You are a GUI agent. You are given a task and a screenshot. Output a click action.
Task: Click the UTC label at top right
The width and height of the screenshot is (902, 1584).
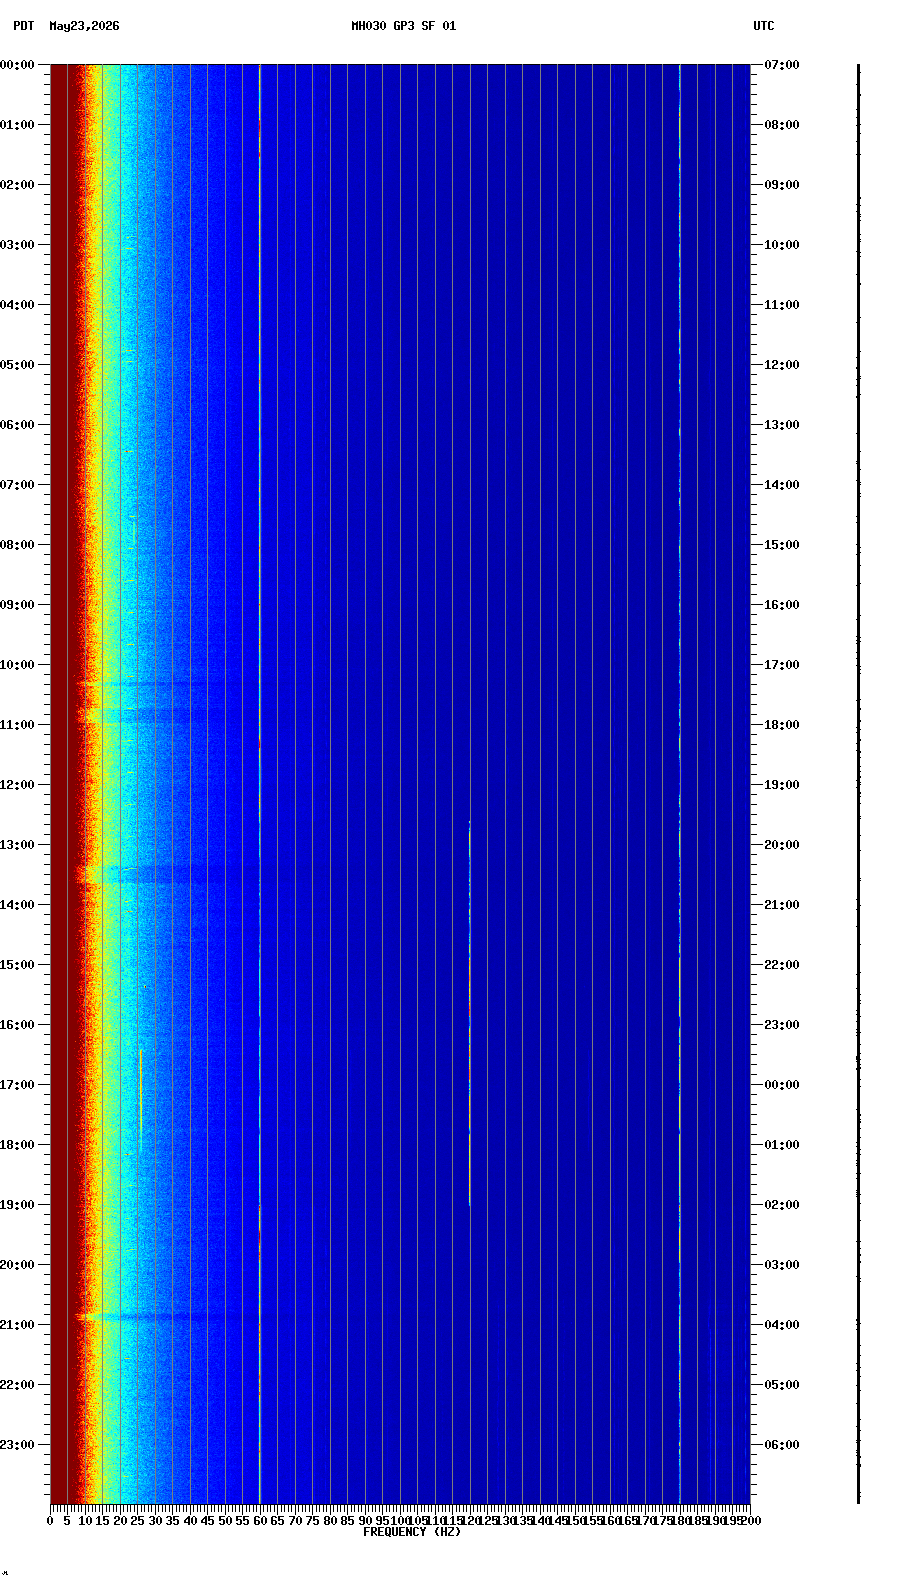click(764, 26)
